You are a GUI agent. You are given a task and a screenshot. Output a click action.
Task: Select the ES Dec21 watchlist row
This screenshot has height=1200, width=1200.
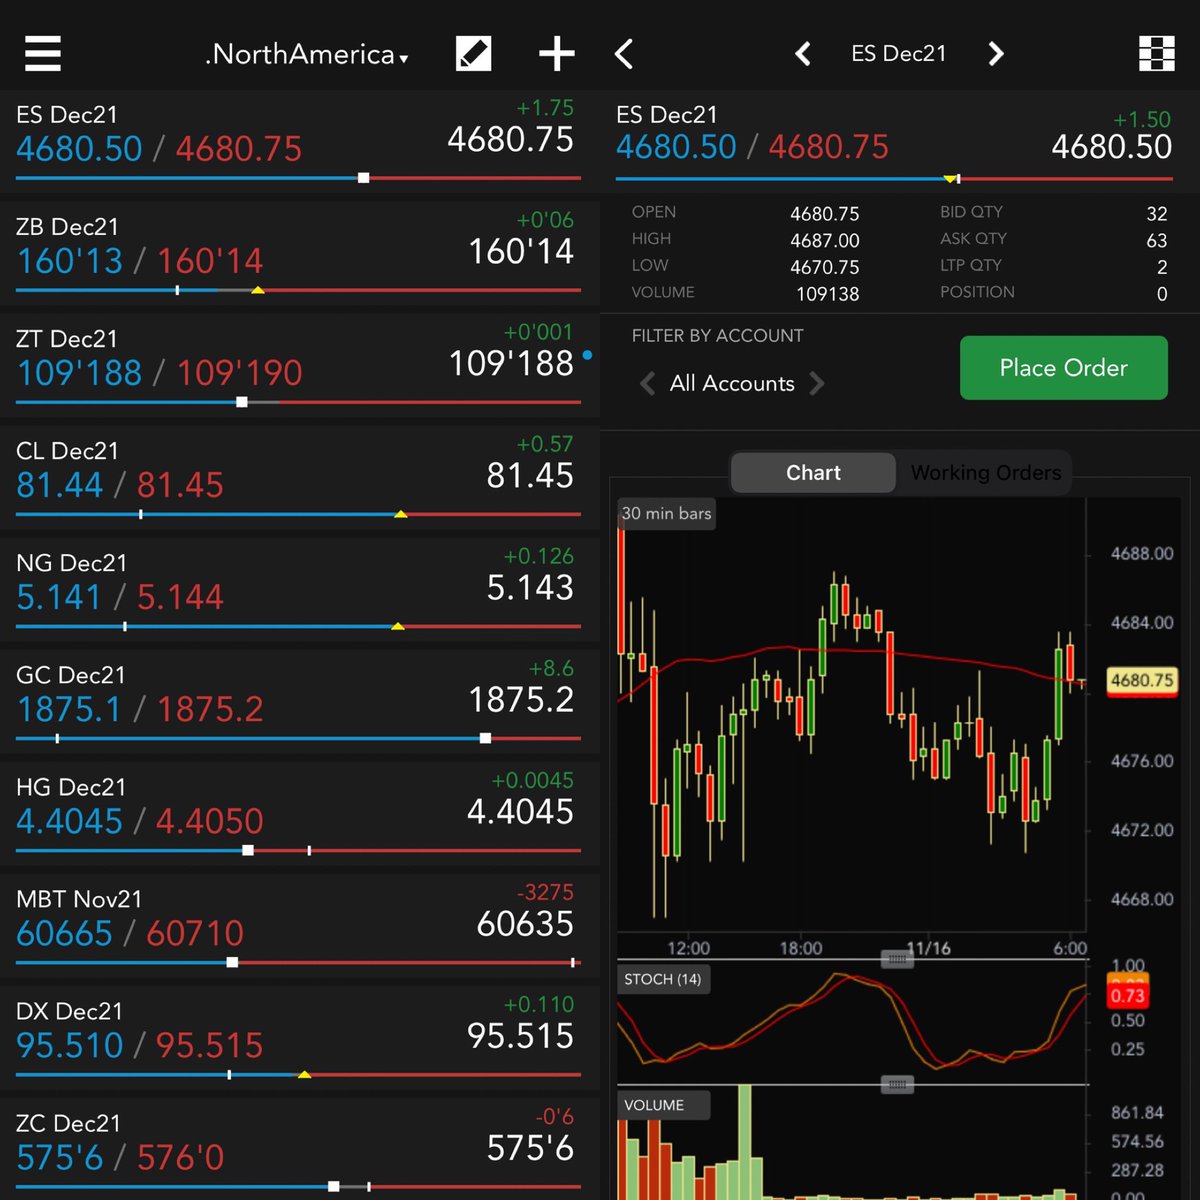click(299, 141)
